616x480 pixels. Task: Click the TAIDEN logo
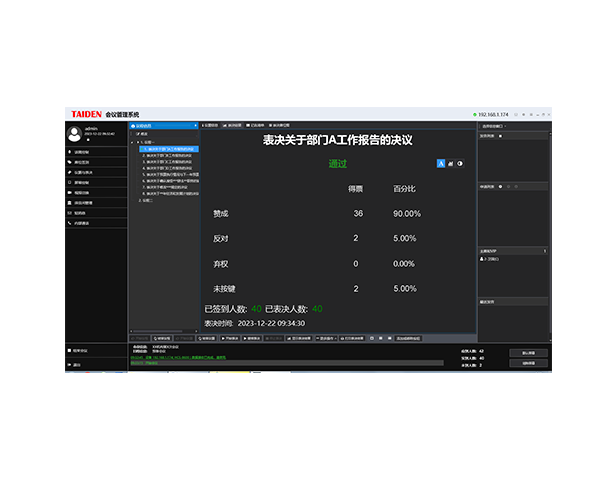point(85,115)
